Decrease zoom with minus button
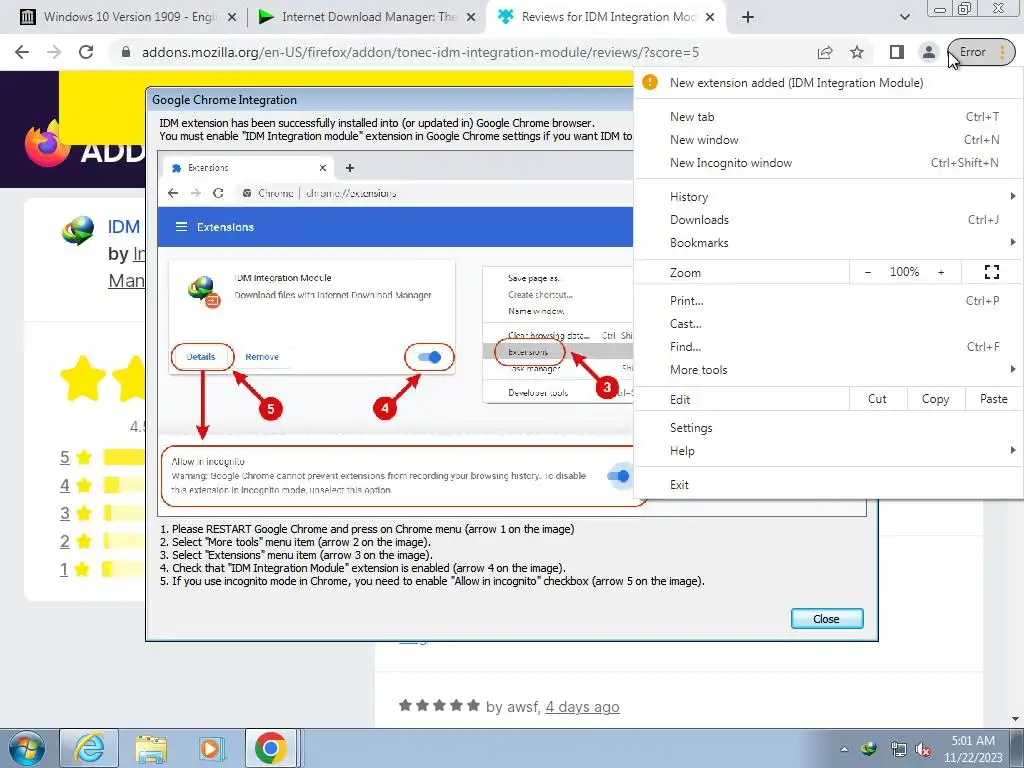The image size is (1024, 768). click(x=867, y=272)
